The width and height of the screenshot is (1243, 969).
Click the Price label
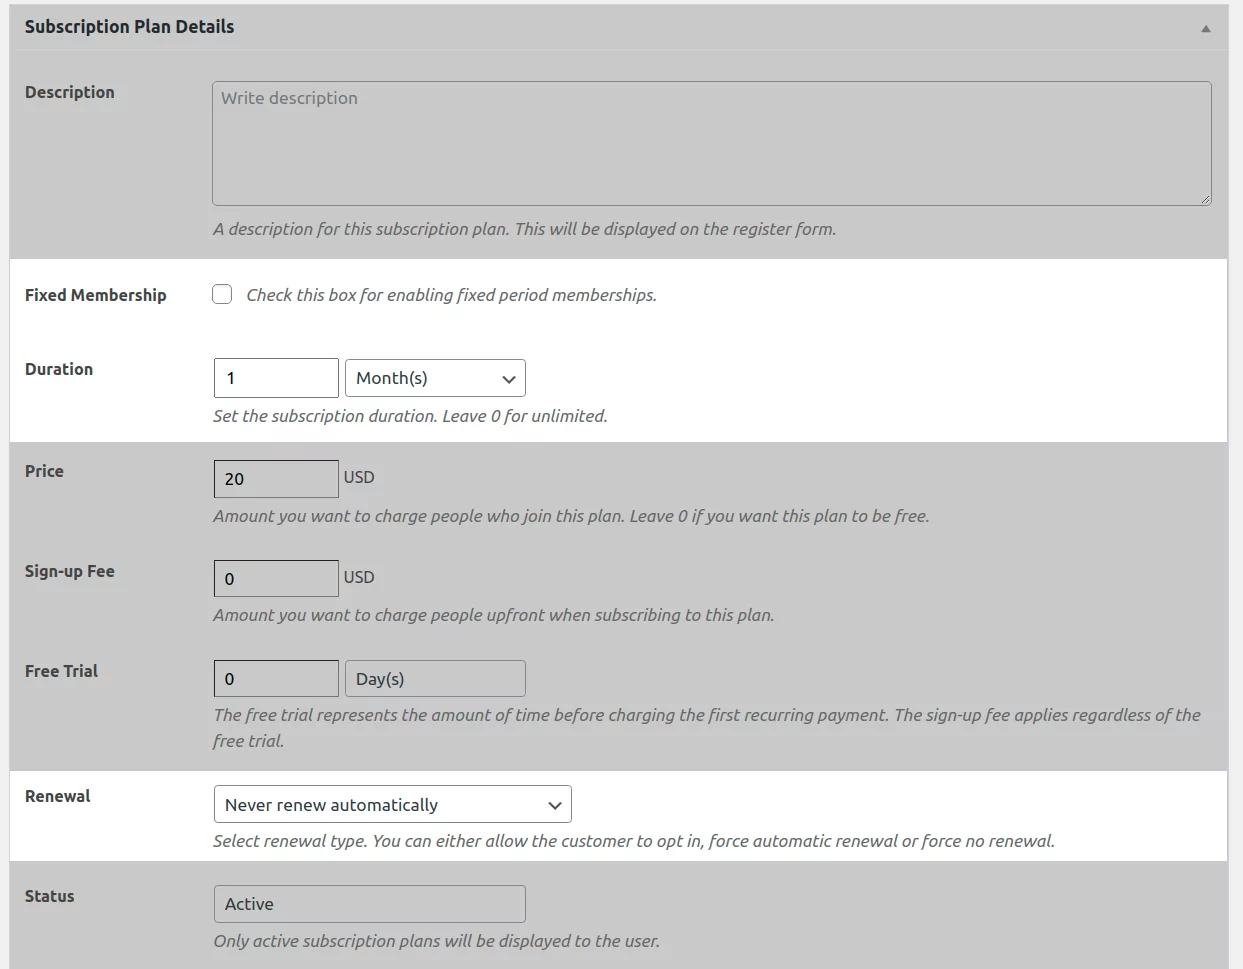click(44, 471)
